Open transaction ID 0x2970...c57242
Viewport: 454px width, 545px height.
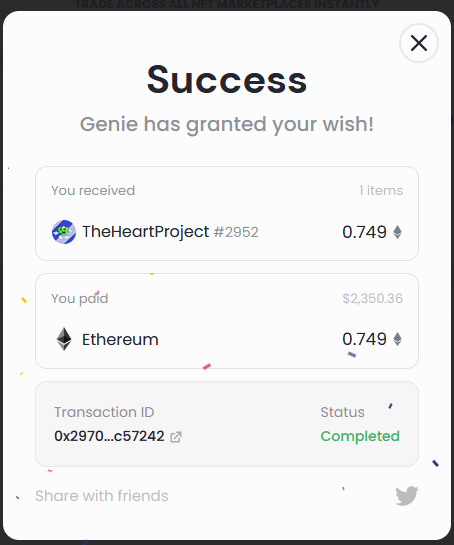click(x=109, y=436)
